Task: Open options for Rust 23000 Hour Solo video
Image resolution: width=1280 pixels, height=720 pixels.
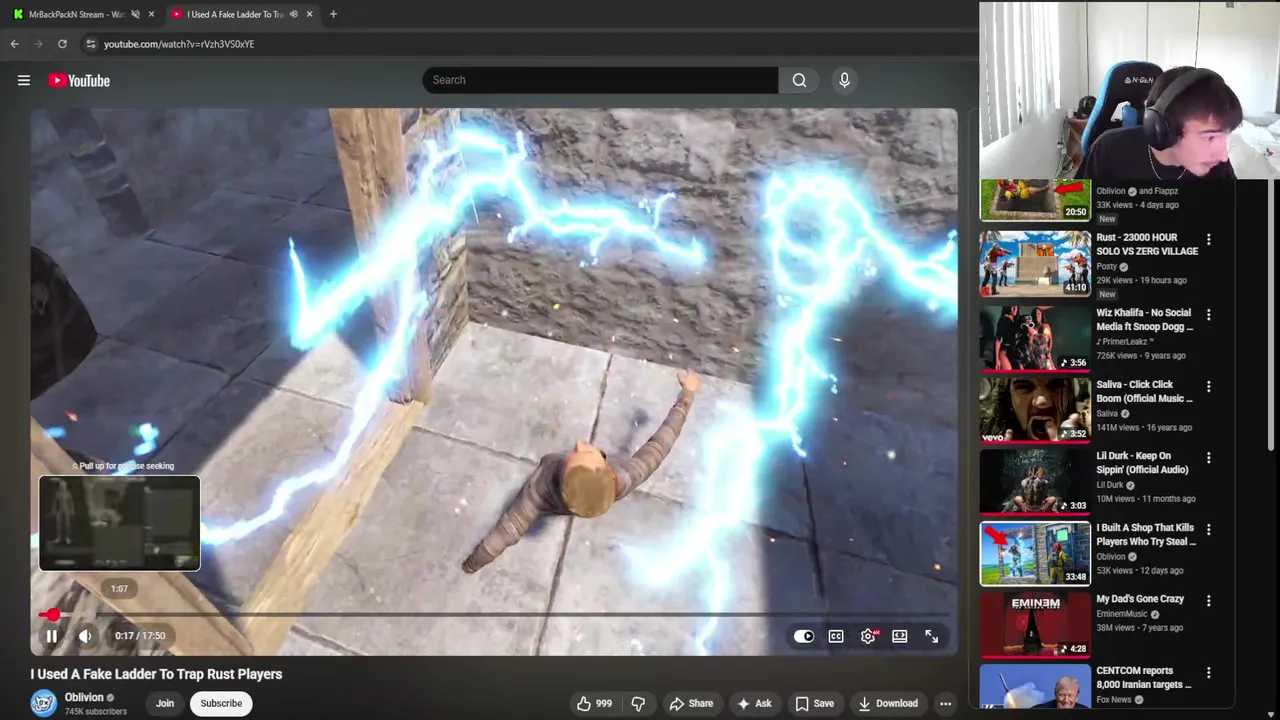Action: pos(1208,240)
